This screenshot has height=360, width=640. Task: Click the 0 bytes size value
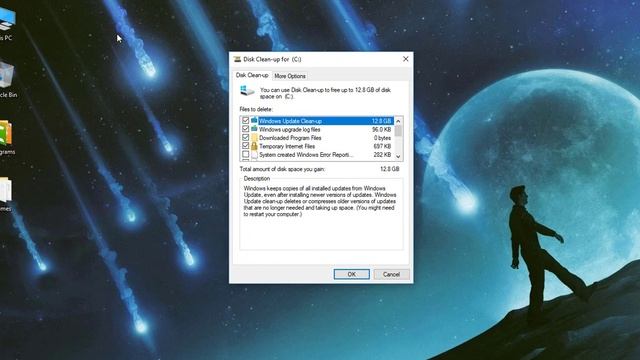pyautogui.click(x=382, y=138)
